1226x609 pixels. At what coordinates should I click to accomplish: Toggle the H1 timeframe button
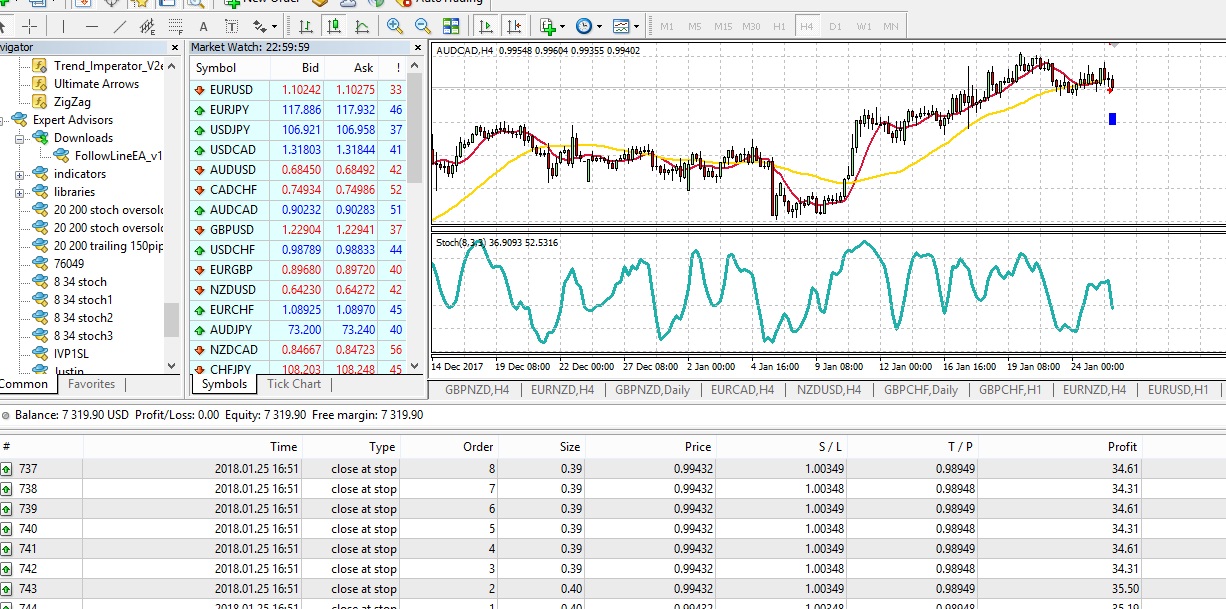(x=779, y=26)
